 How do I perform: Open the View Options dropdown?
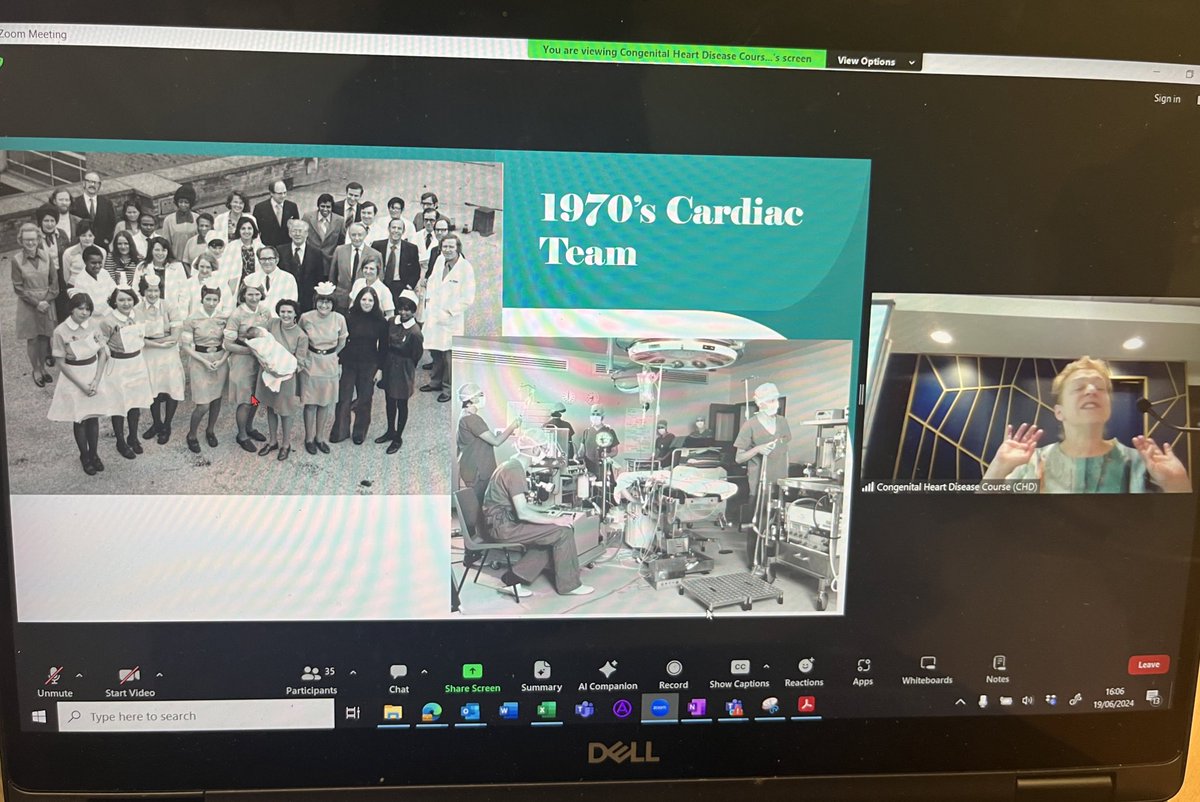pyautogui.click(x=875, y=61)
